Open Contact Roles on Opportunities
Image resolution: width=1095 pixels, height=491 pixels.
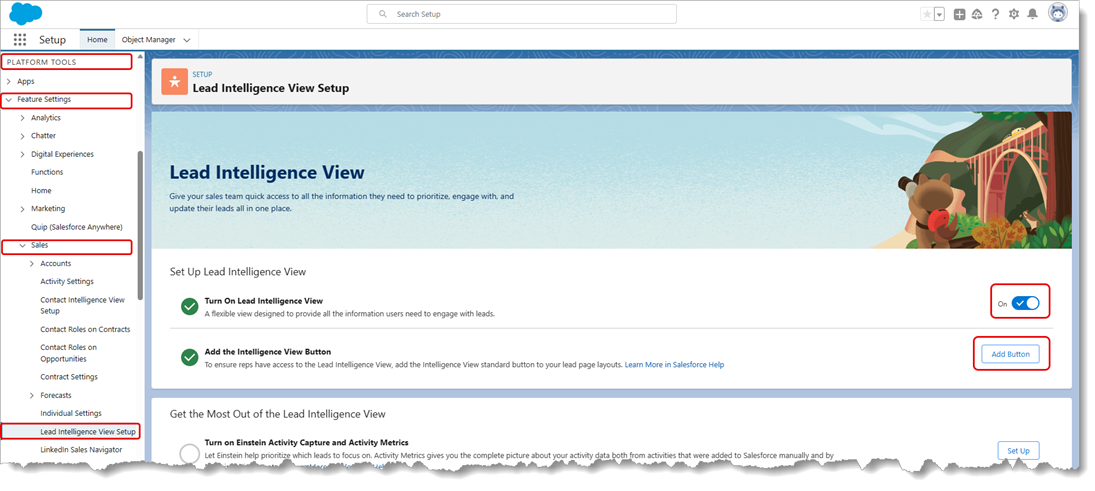tap(68, 353)
